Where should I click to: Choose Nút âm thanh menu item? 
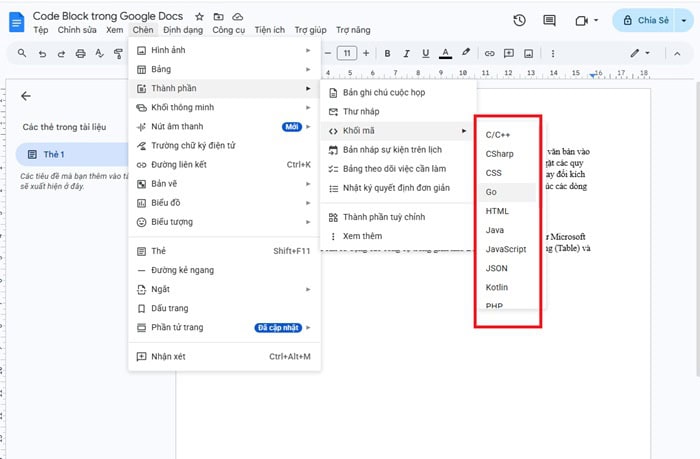[225, 126]
